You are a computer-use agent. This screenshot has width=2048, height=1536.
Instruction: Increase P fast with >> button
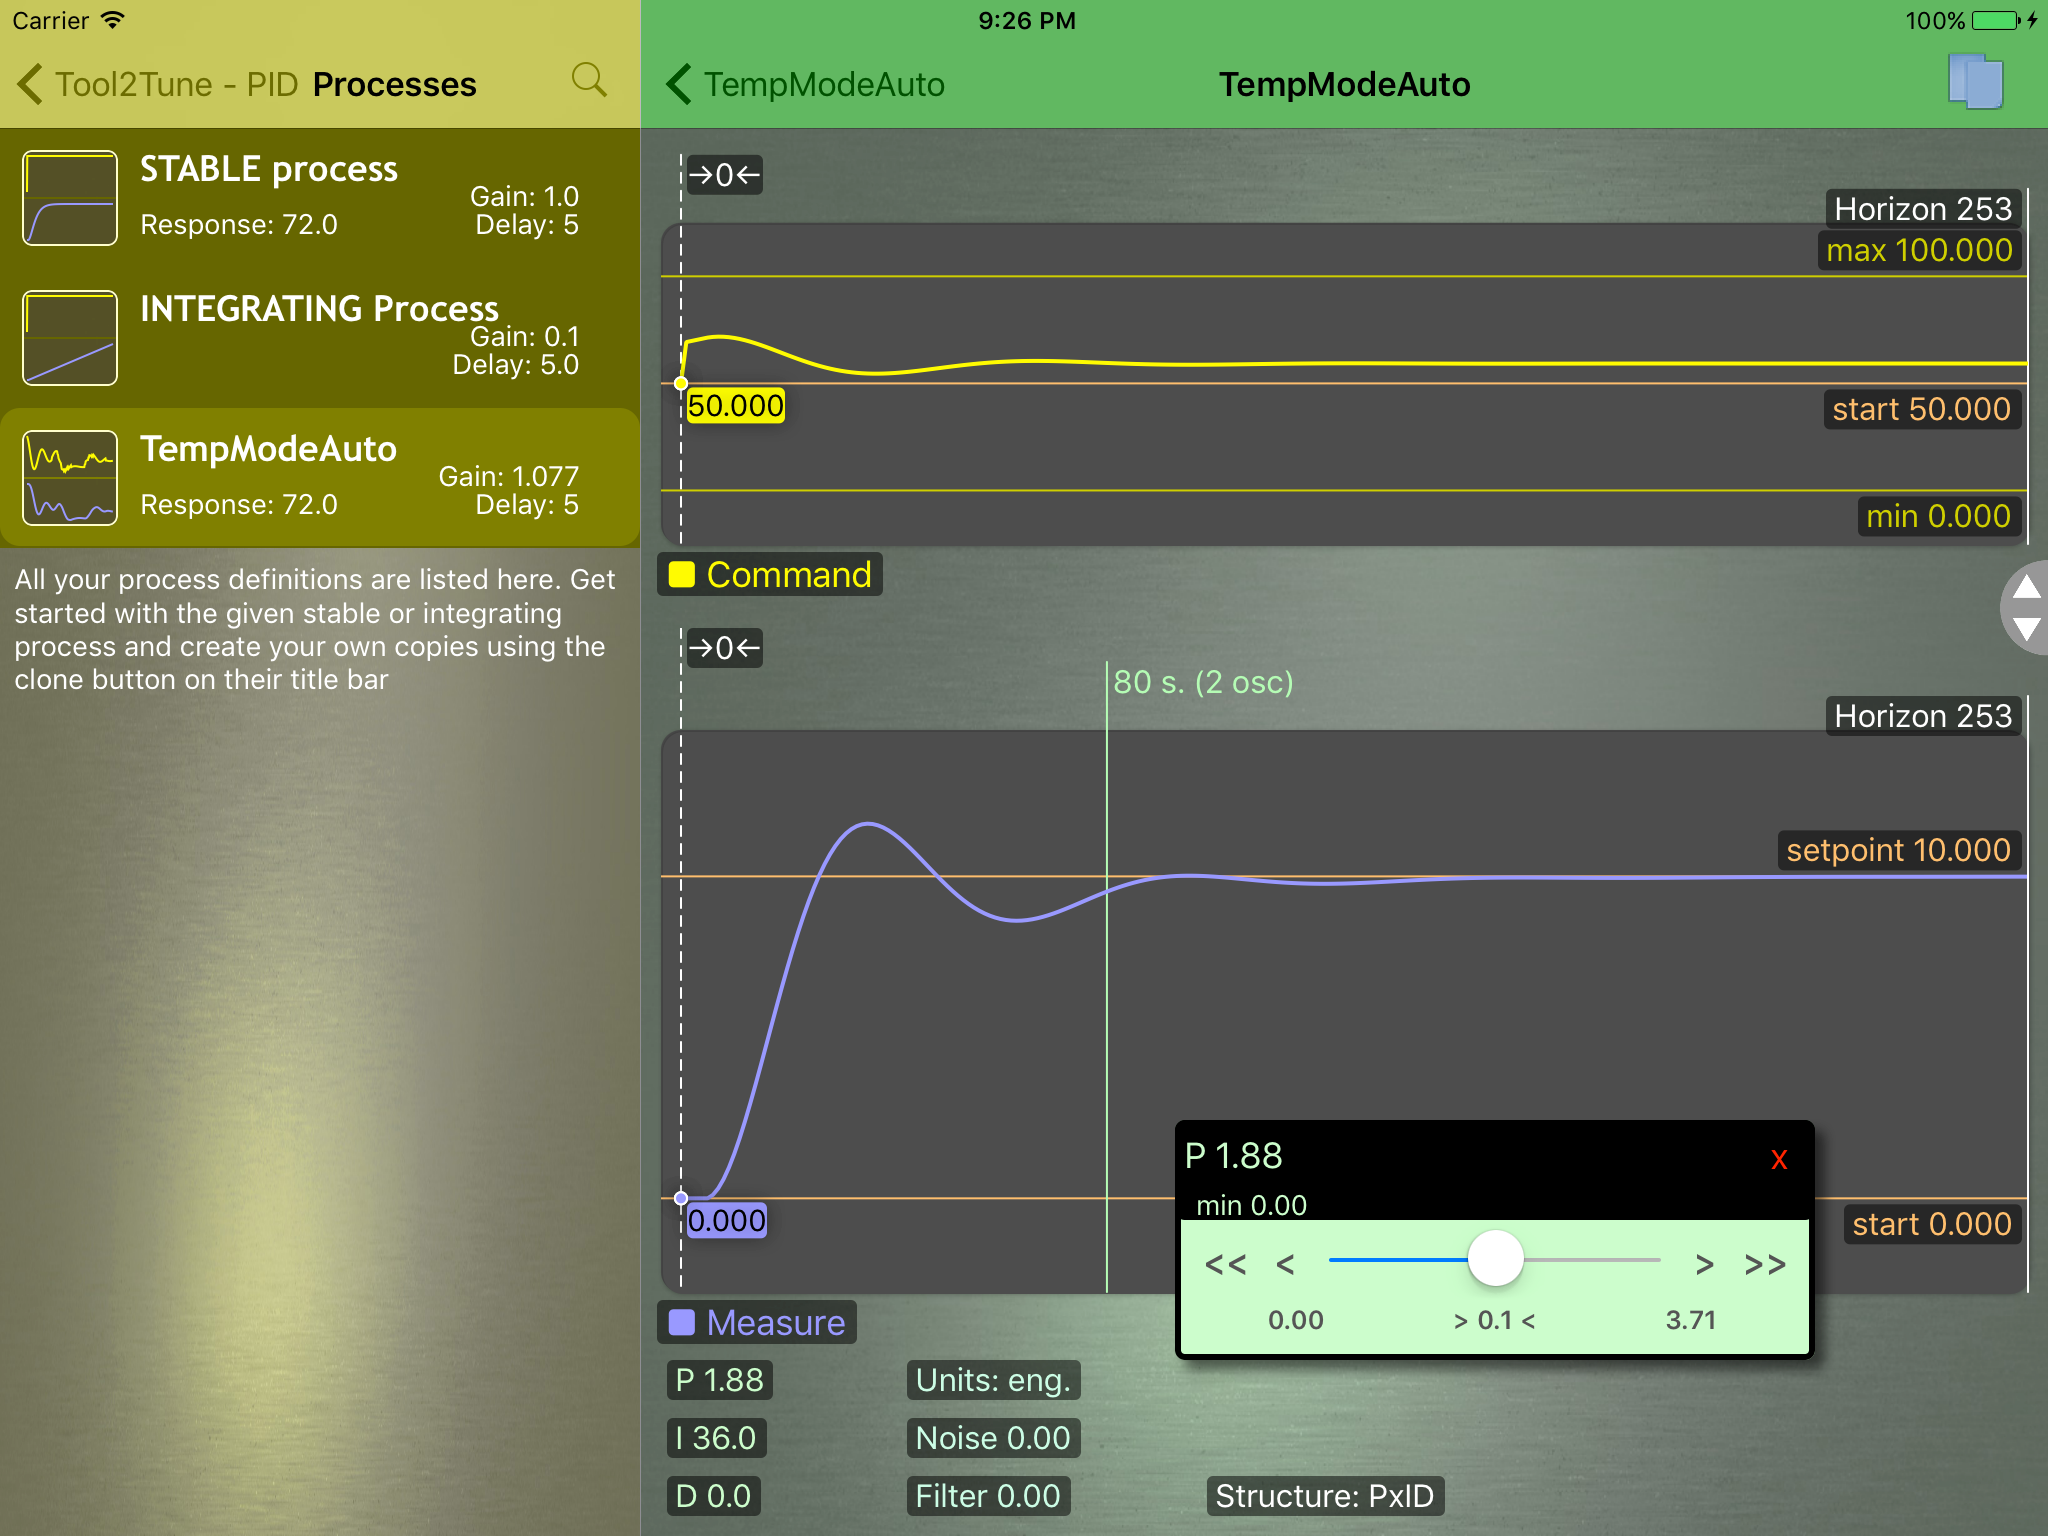[x=1765, y=1265]
